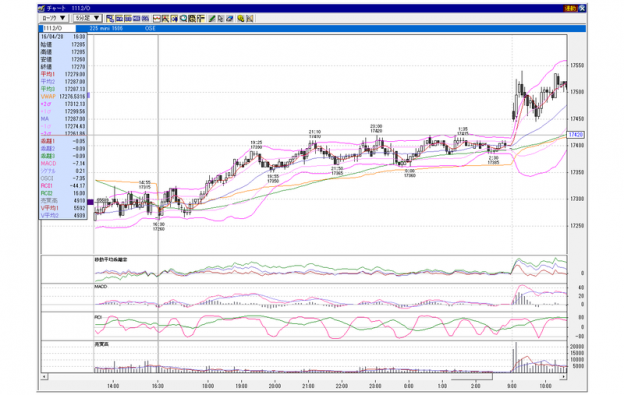Click the MACD indicator panel label

coord(101,286)
